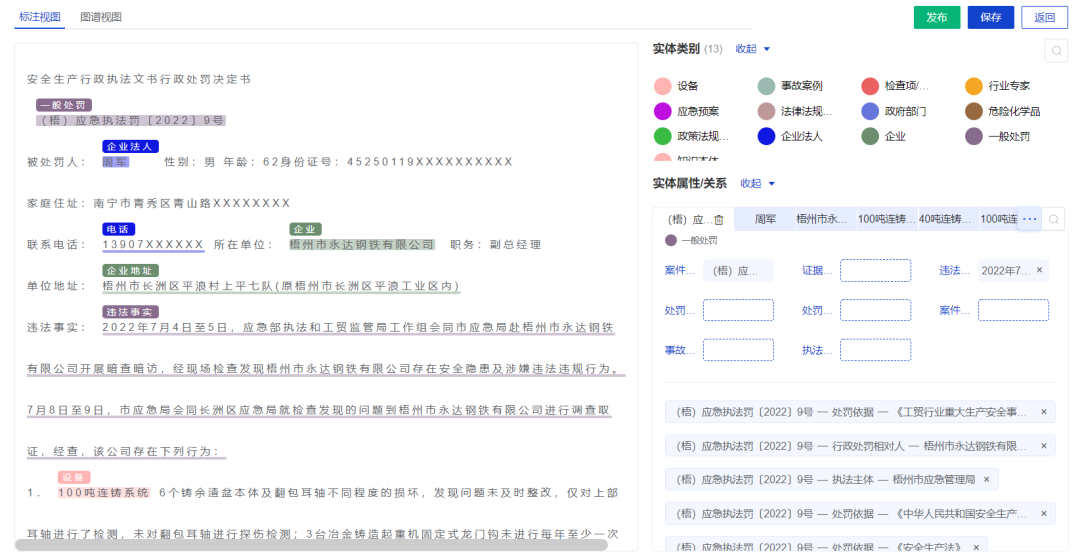Viewport: 1080px width, 560px height.
Task: Click the search icon beside 实体类别
Action: tap(1055, 51)
